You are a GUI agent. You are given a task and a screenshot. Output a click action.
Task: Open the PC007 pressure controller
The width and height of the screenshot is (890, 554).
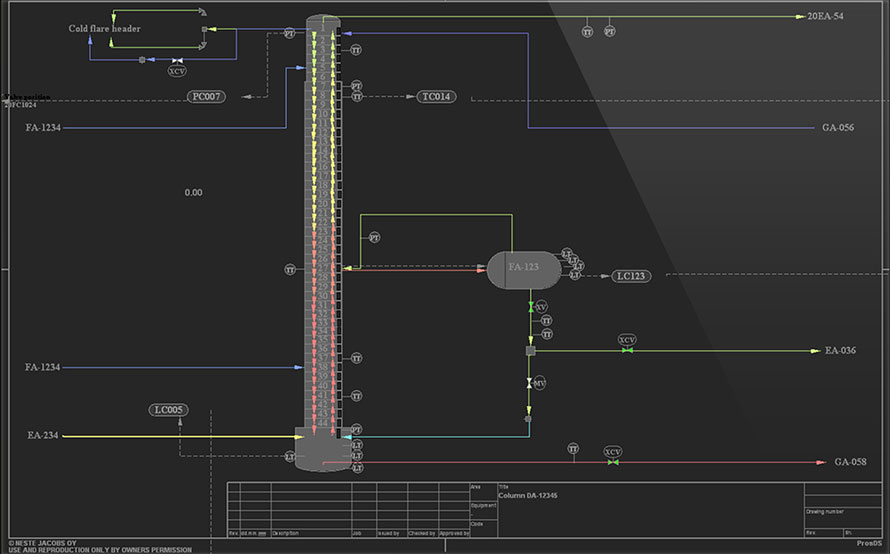click(207, 97)
